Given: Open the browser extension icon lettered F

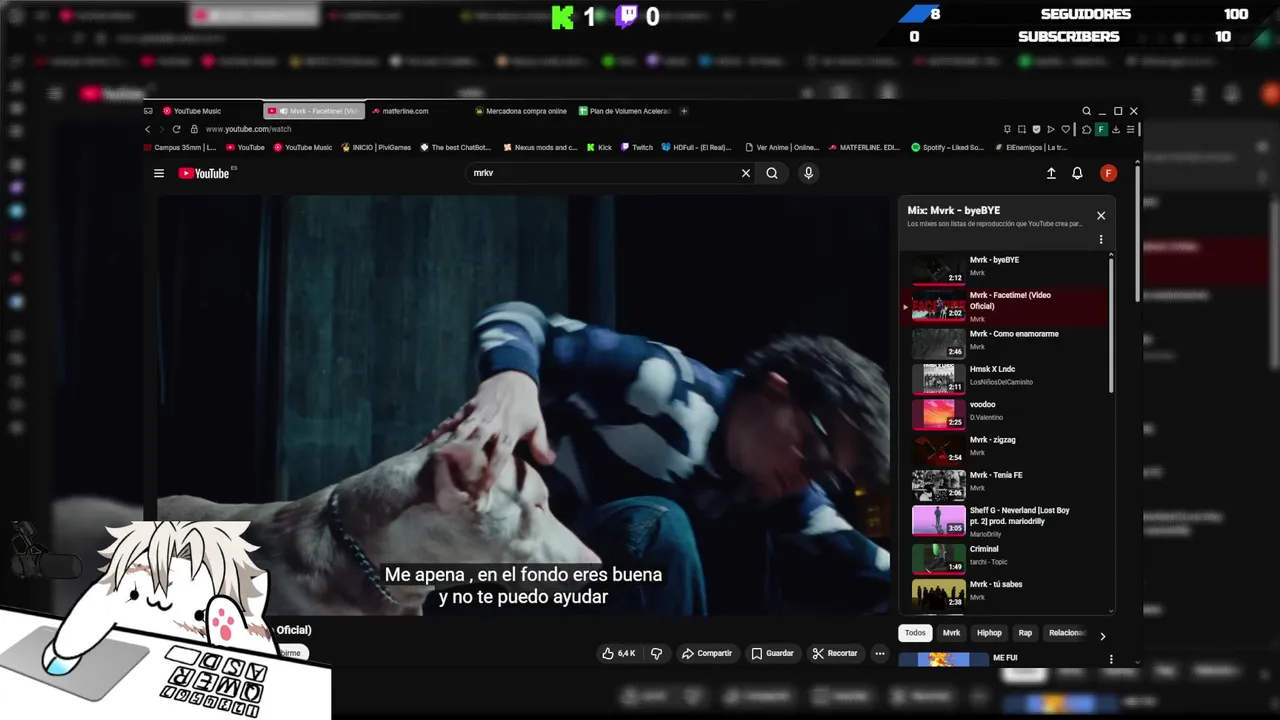Looking at the screenshot, I should click(x=1101, y=129).
